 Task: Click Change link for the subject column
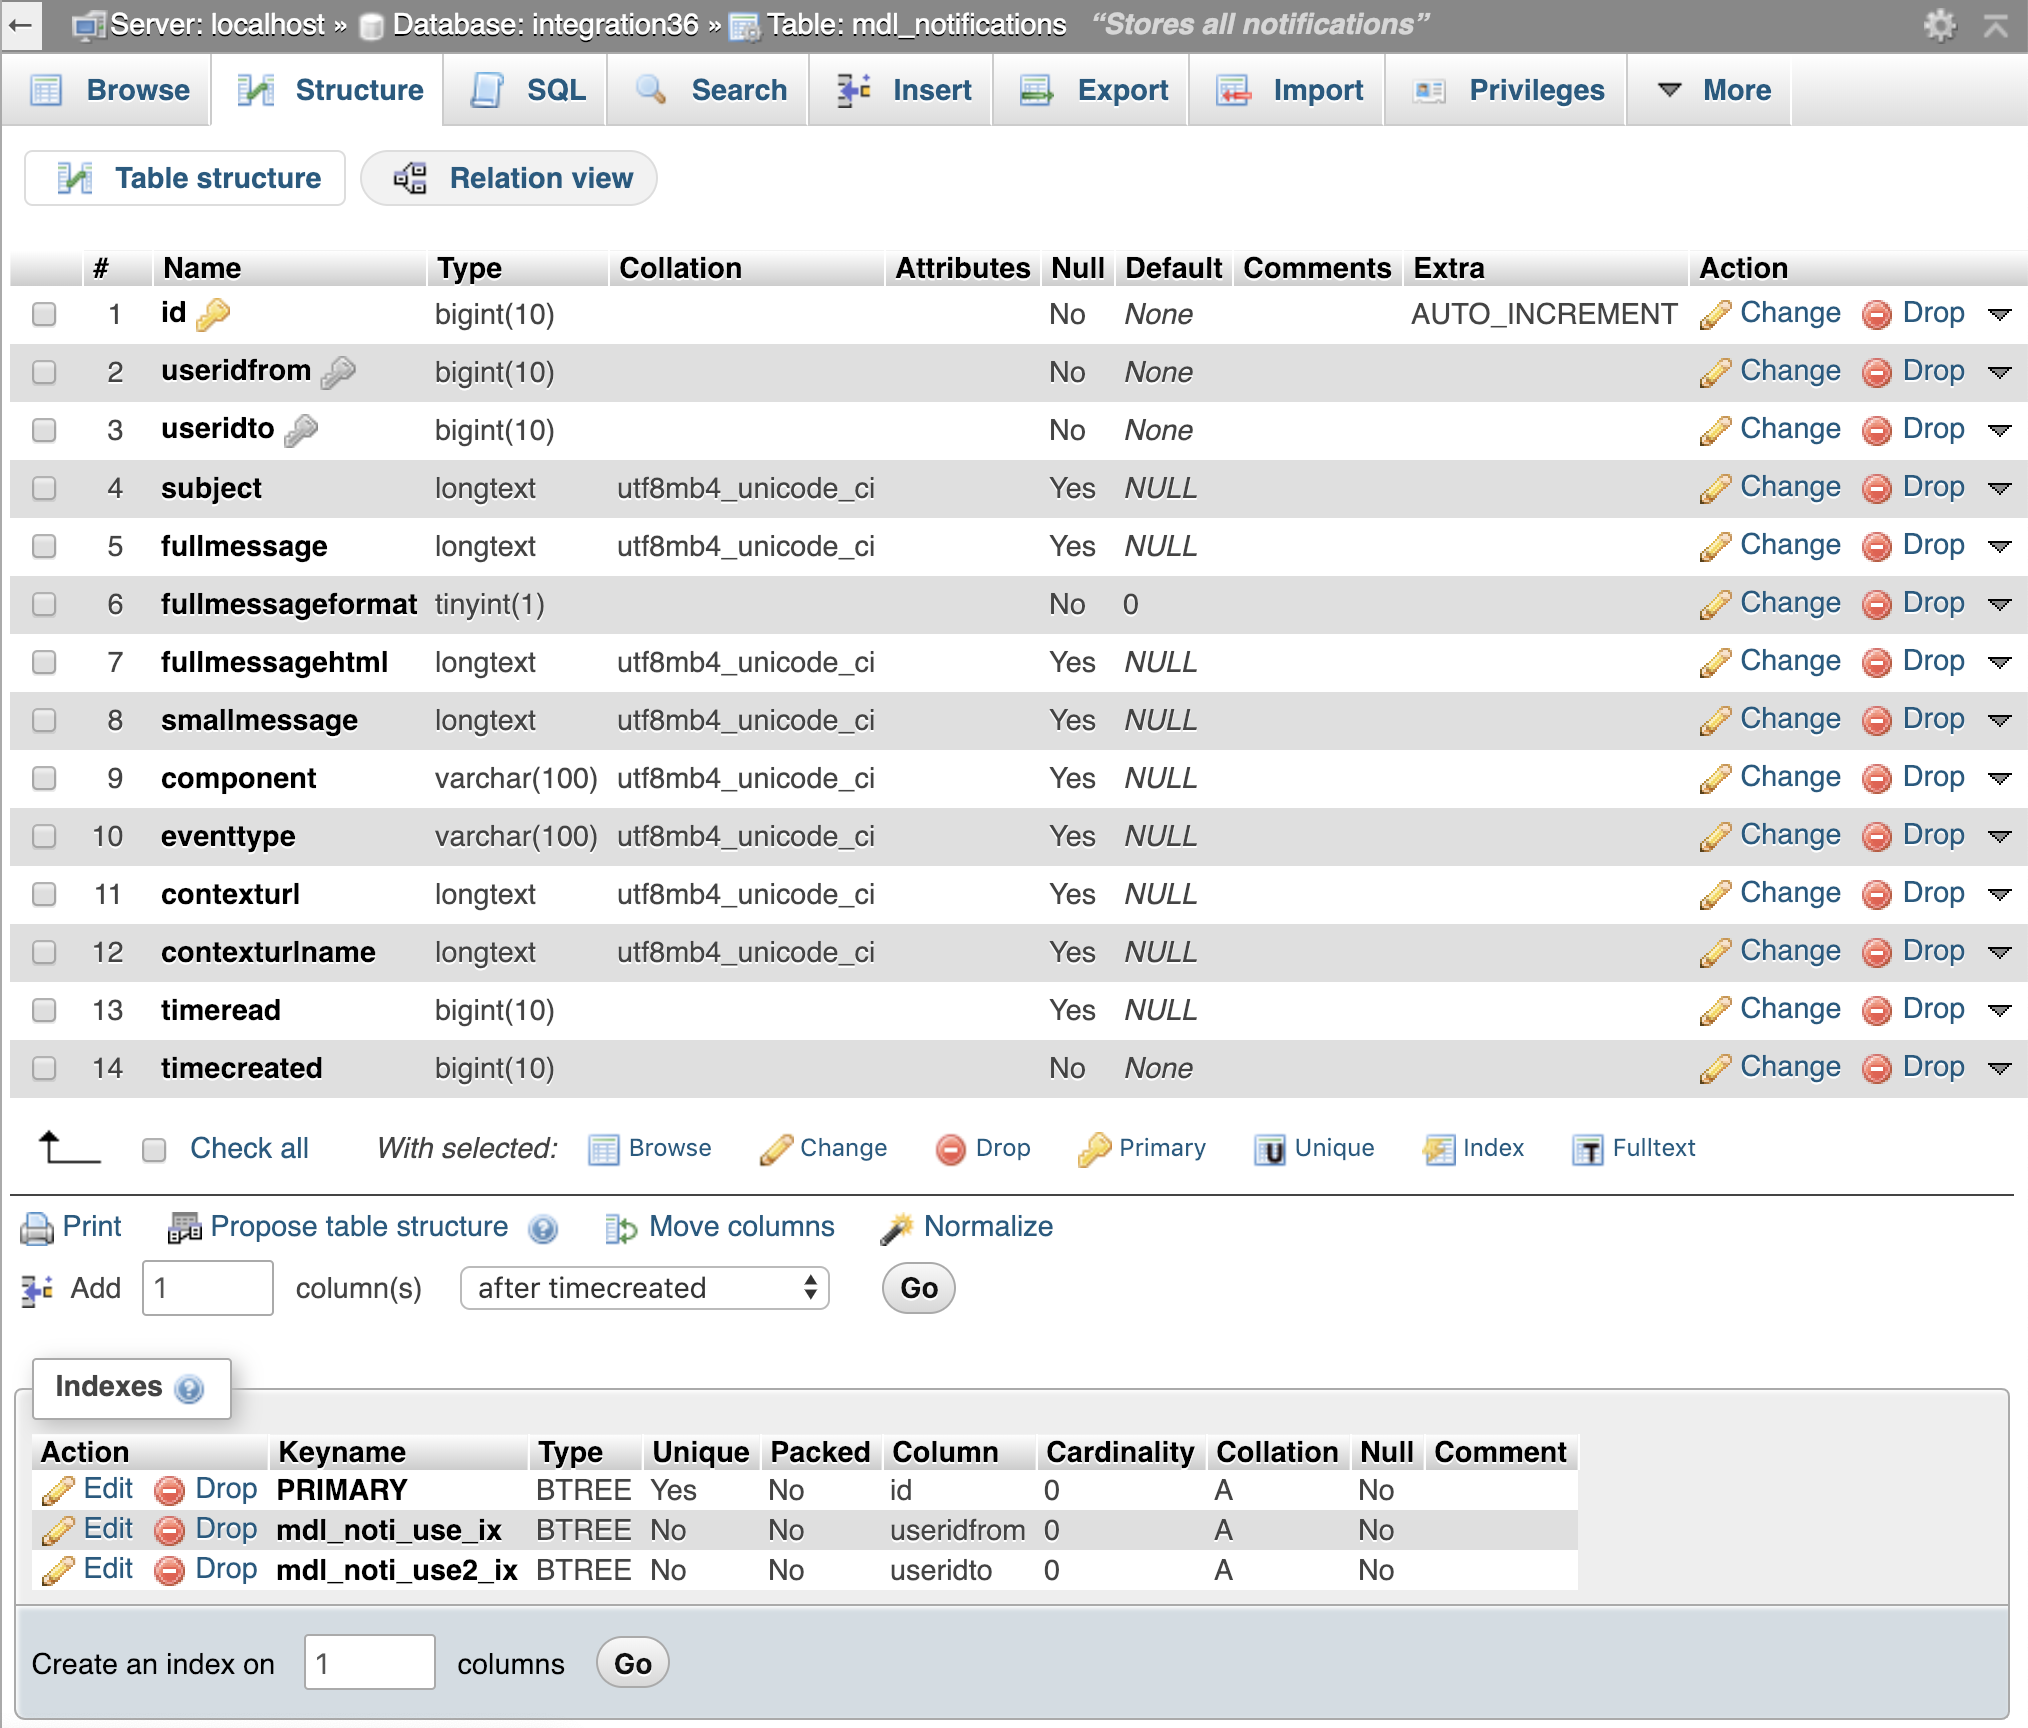pyautogui.click(x=1790, y=487)
